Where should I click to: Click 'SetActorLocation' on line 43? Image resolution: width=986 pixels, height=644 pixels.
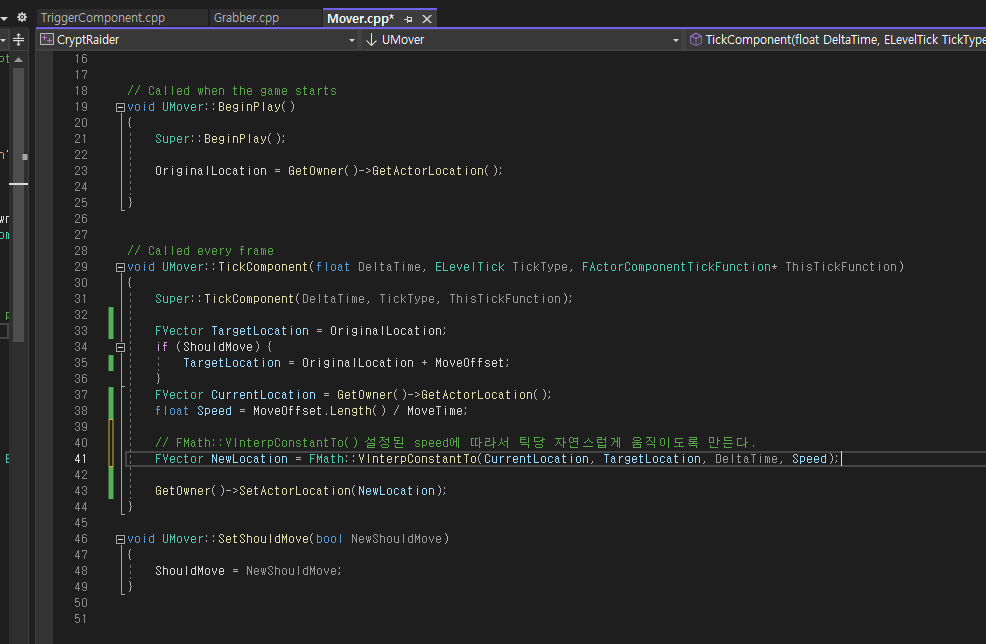click(x=295, y=491)
